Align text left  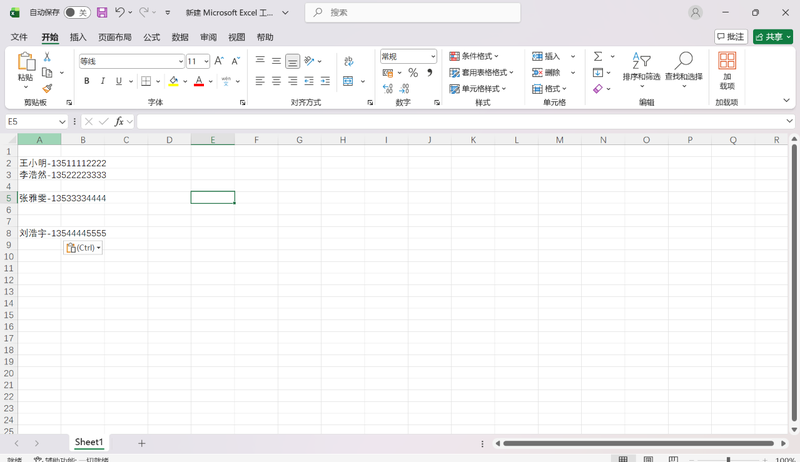tap(260, 81)
